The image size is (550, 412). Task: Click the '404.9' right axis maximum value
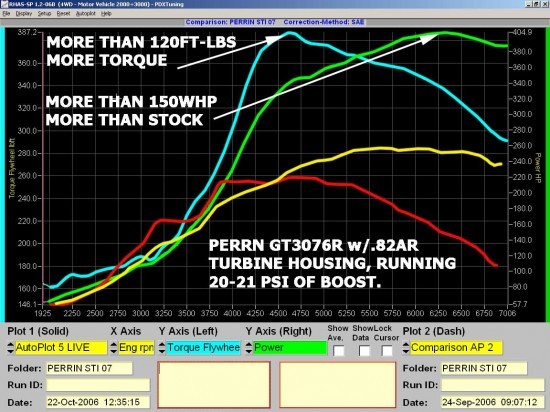pyautogui.click(x=522, y=32)
